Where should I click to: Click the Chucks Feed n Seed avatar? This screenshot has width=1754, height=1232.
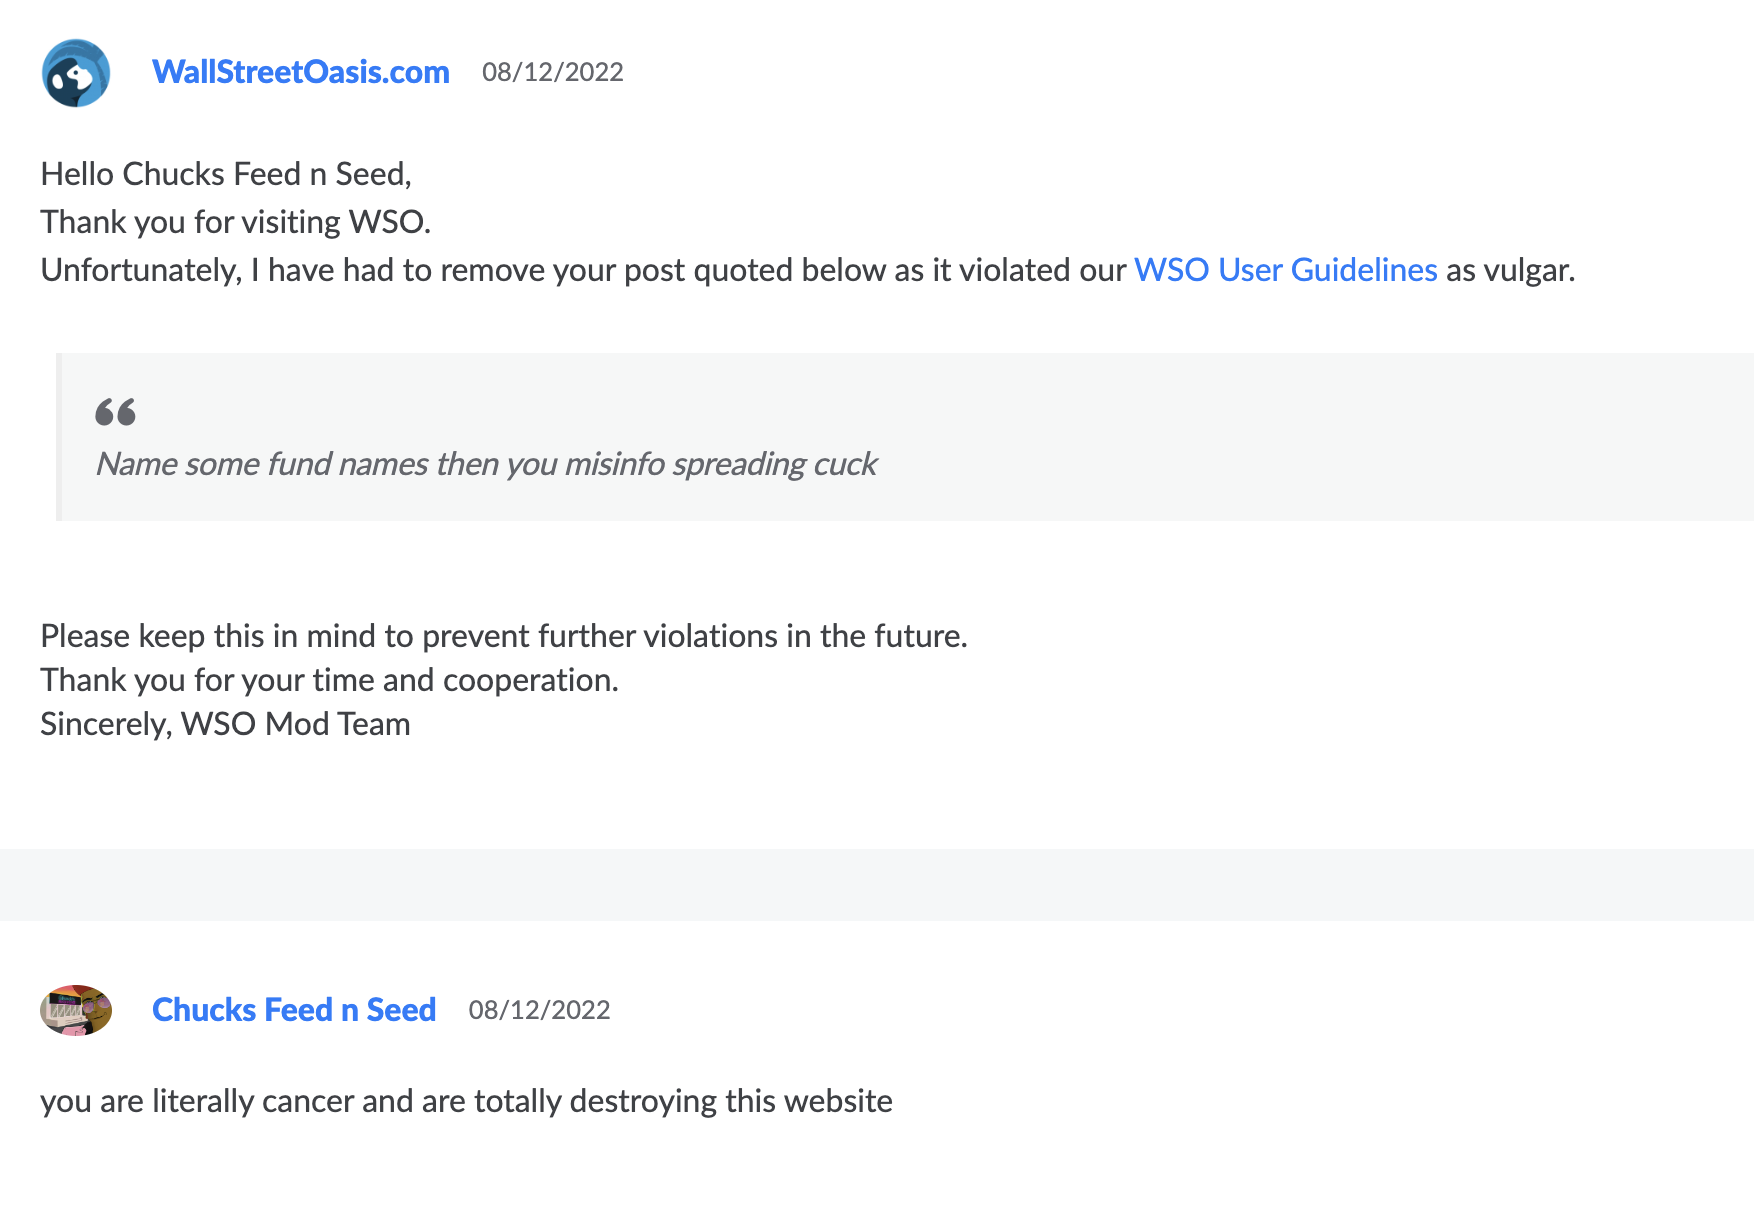click(76, 1010)
